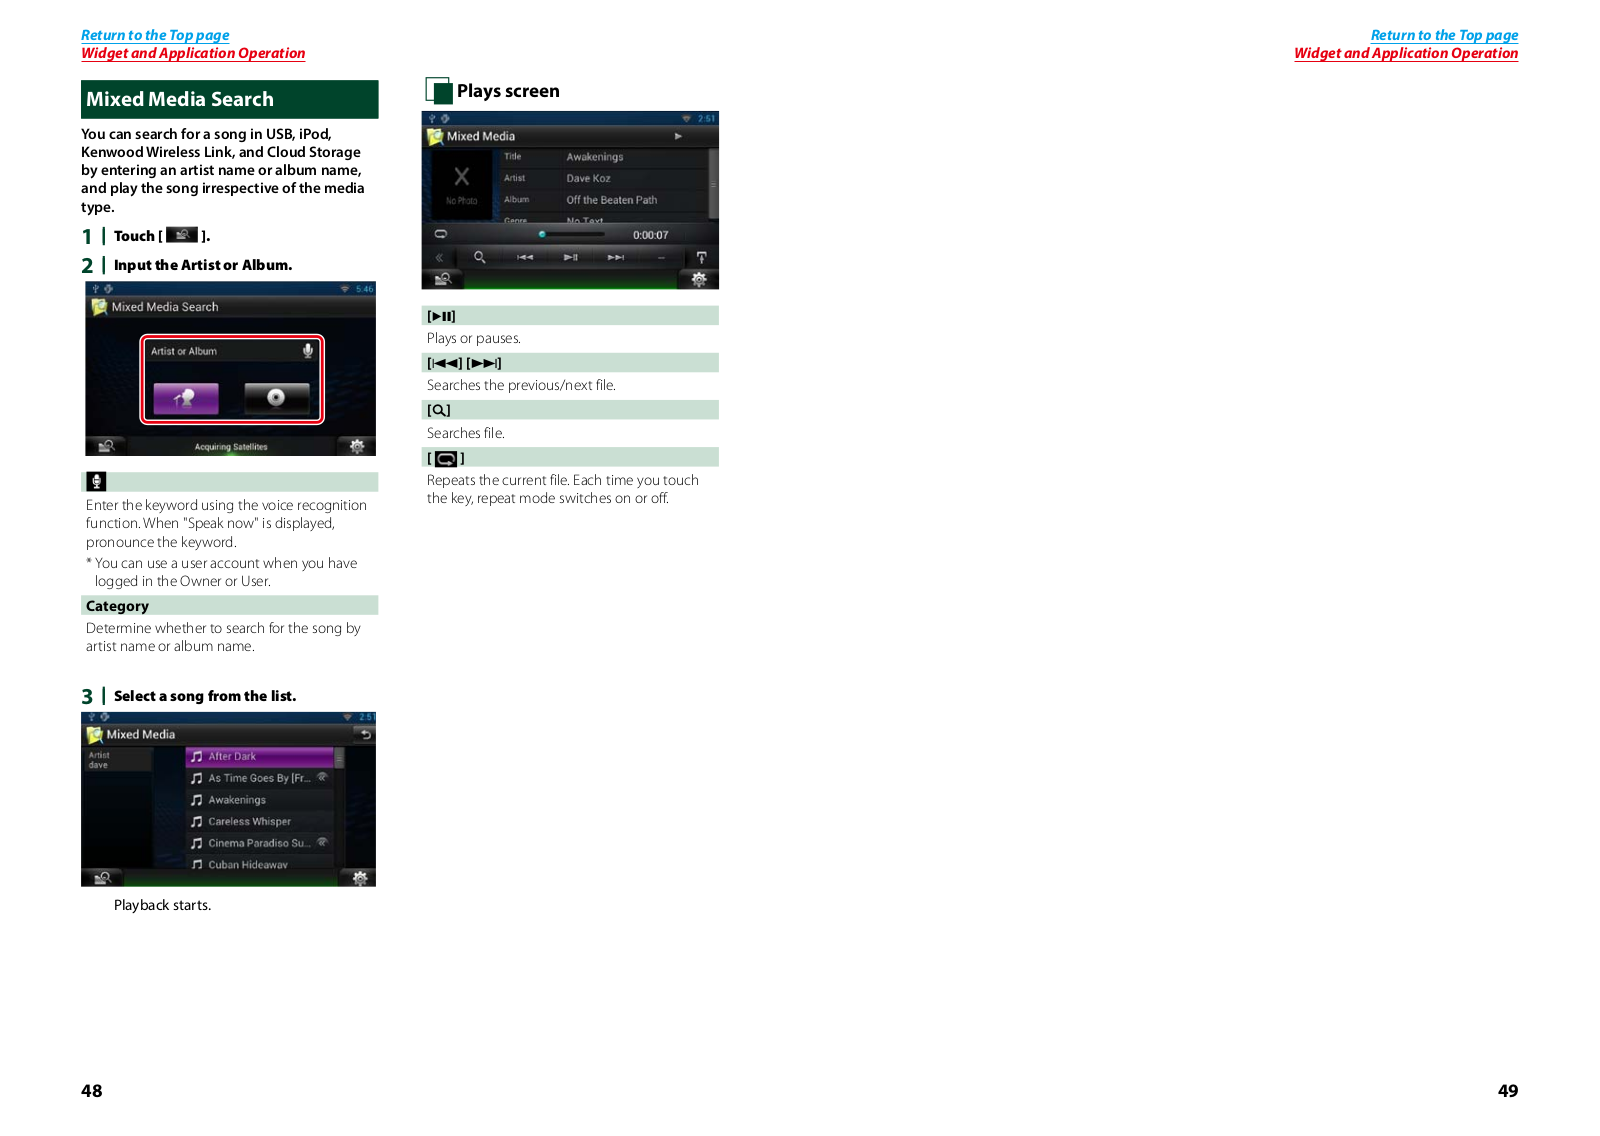
Task: Click the repeat icon in the key description
Action: [446, 459]
